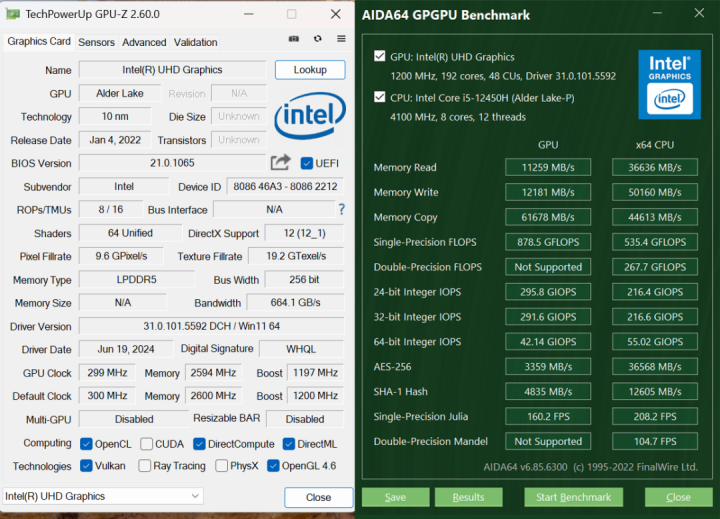Click GPU 64-bit Integer IOPS 42.14 GIOPS
720x519 pixels.
click(x=548, y=342)
